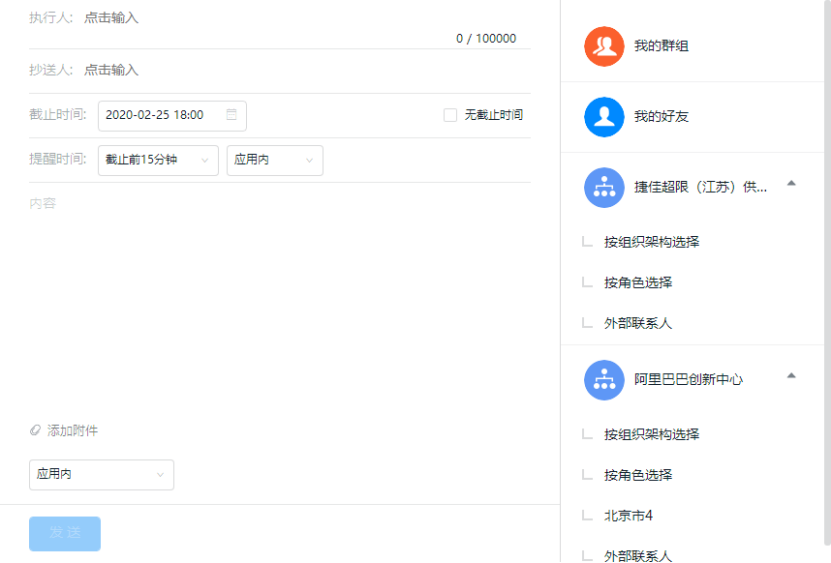831x563 pixels.
Task: Click the 阿里巴巴创新中心 organization name
Action: (x=688, y=380)
